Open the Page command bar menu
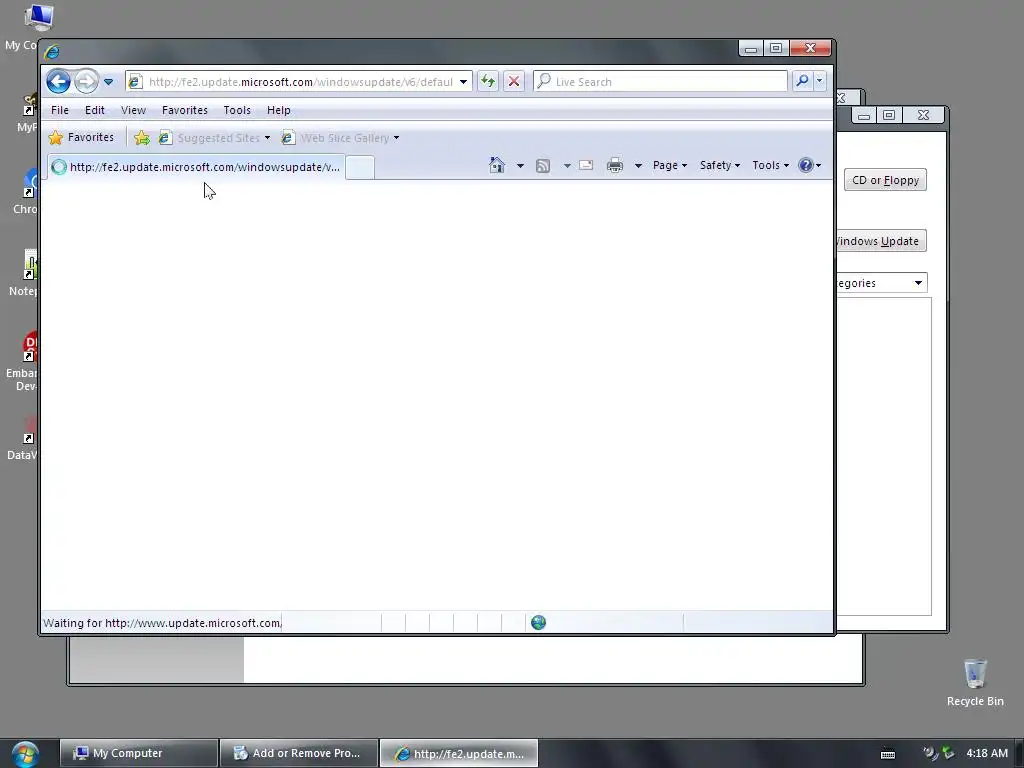The image size is (1024, 768). (x=670, y=165)
